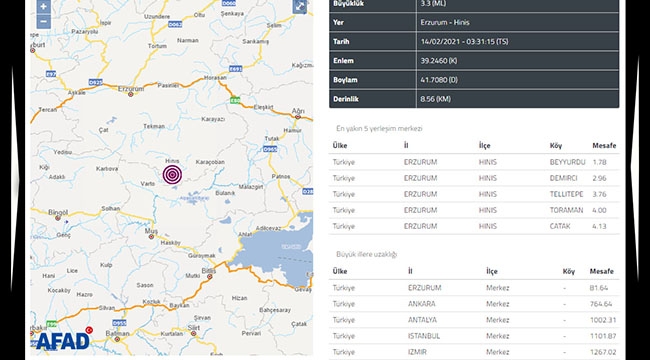The image size is (650, 360).
Task: Zoom in on the map
Action: tap(44, 6)
